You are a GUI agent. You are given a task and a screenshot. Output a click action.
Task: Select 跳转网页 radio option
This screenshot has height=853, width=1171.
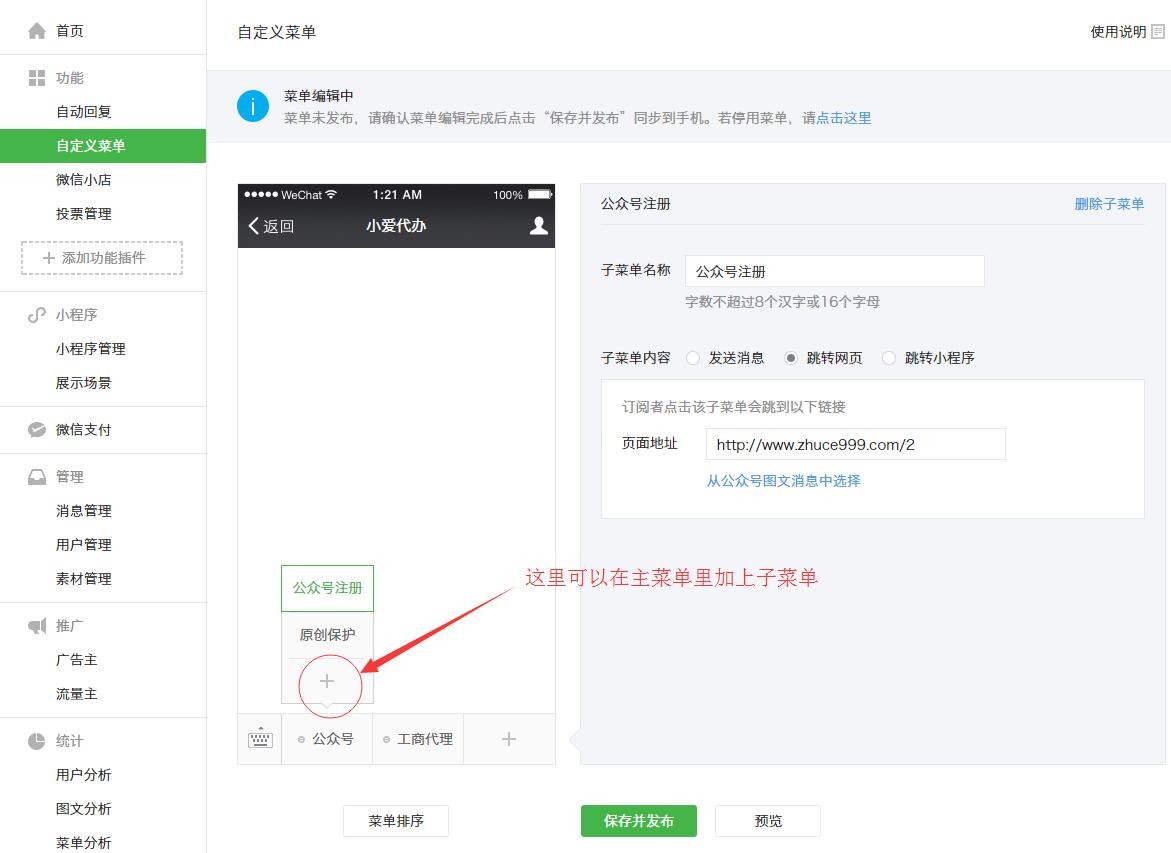pyautogui.click(x=791, y=358)
